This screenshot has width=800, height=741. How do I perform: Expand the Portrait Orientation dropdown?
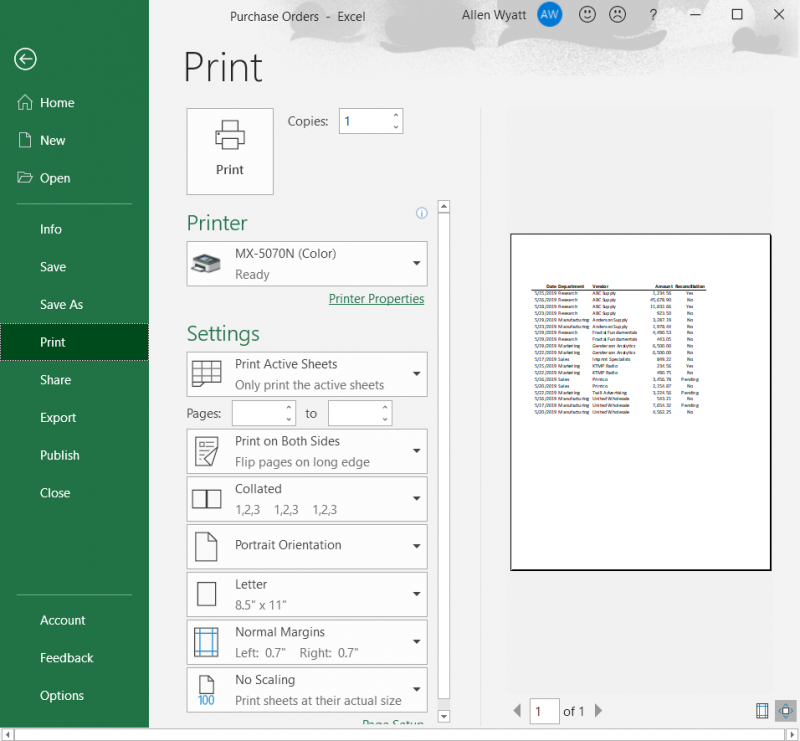tap(307, 547)
